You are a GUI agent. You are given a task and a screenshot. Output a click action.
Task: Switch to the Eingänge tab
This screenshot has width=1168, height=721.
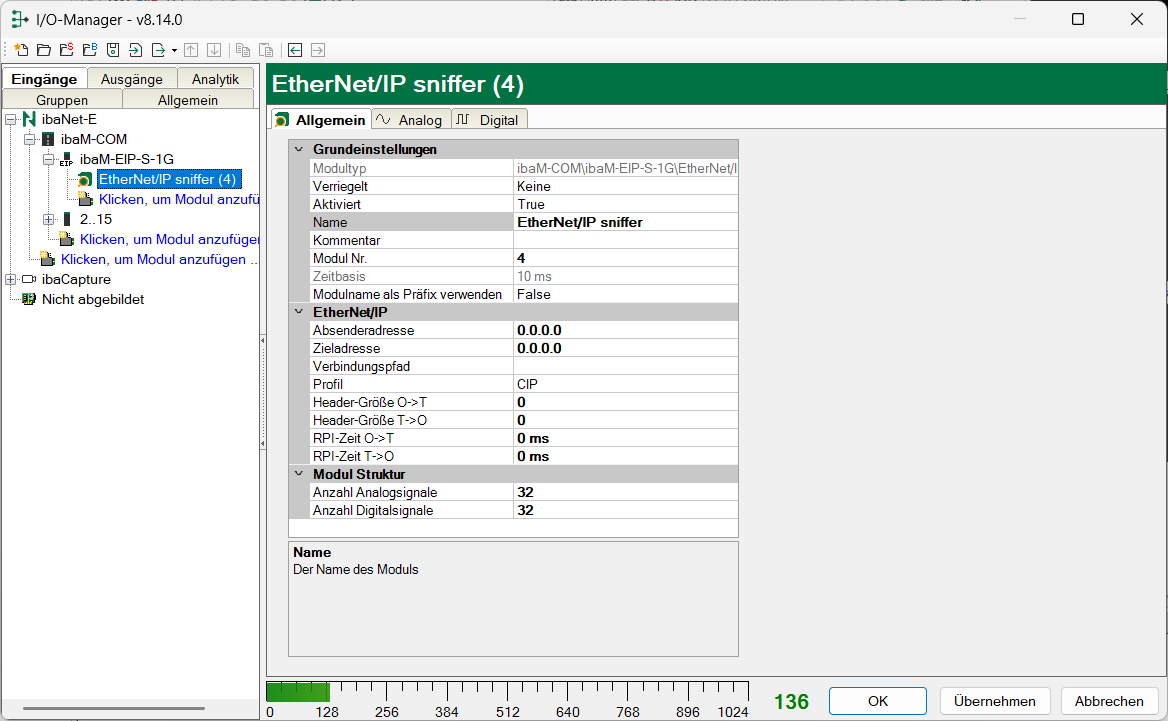45,79
